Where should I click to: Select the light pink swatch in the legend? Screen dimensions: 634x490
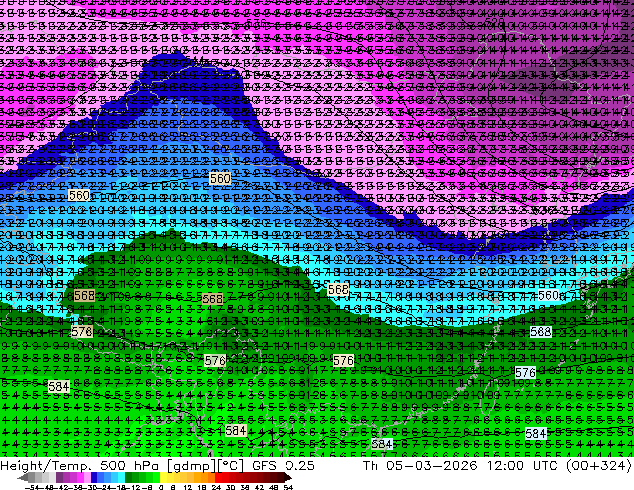pos(87,477)
